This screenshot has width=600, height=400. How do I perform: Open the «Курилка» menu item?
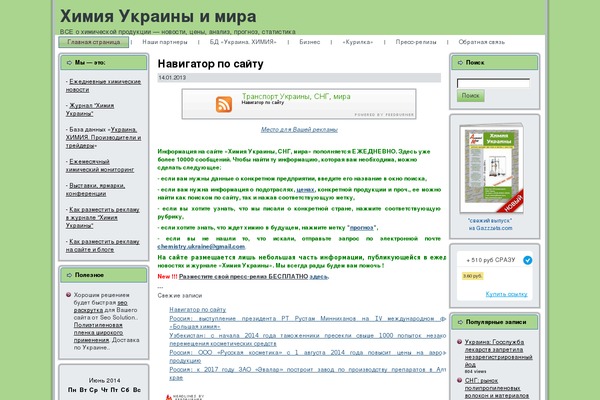click(357, 42)
